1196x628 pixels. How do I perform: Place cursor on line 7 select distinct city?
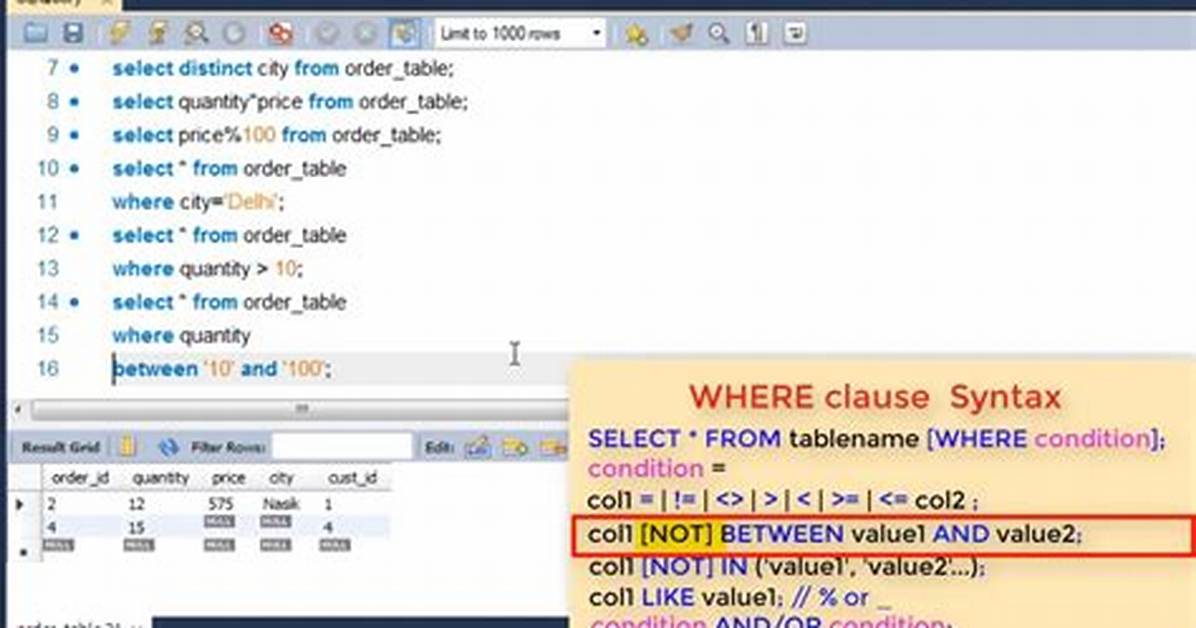click(x=283, y=69)
